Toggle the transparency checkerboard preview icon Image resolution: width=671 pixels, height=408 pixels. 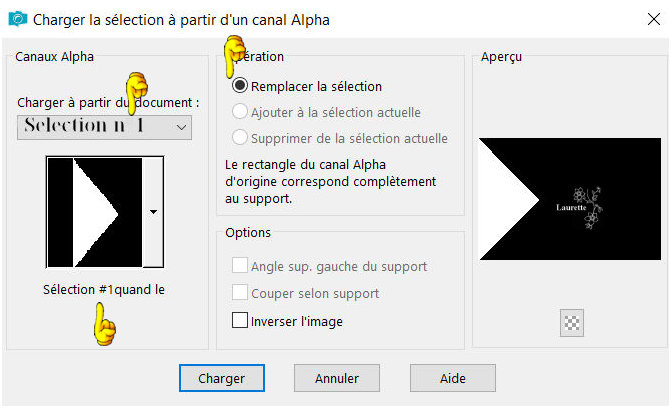tap(572, 323)
